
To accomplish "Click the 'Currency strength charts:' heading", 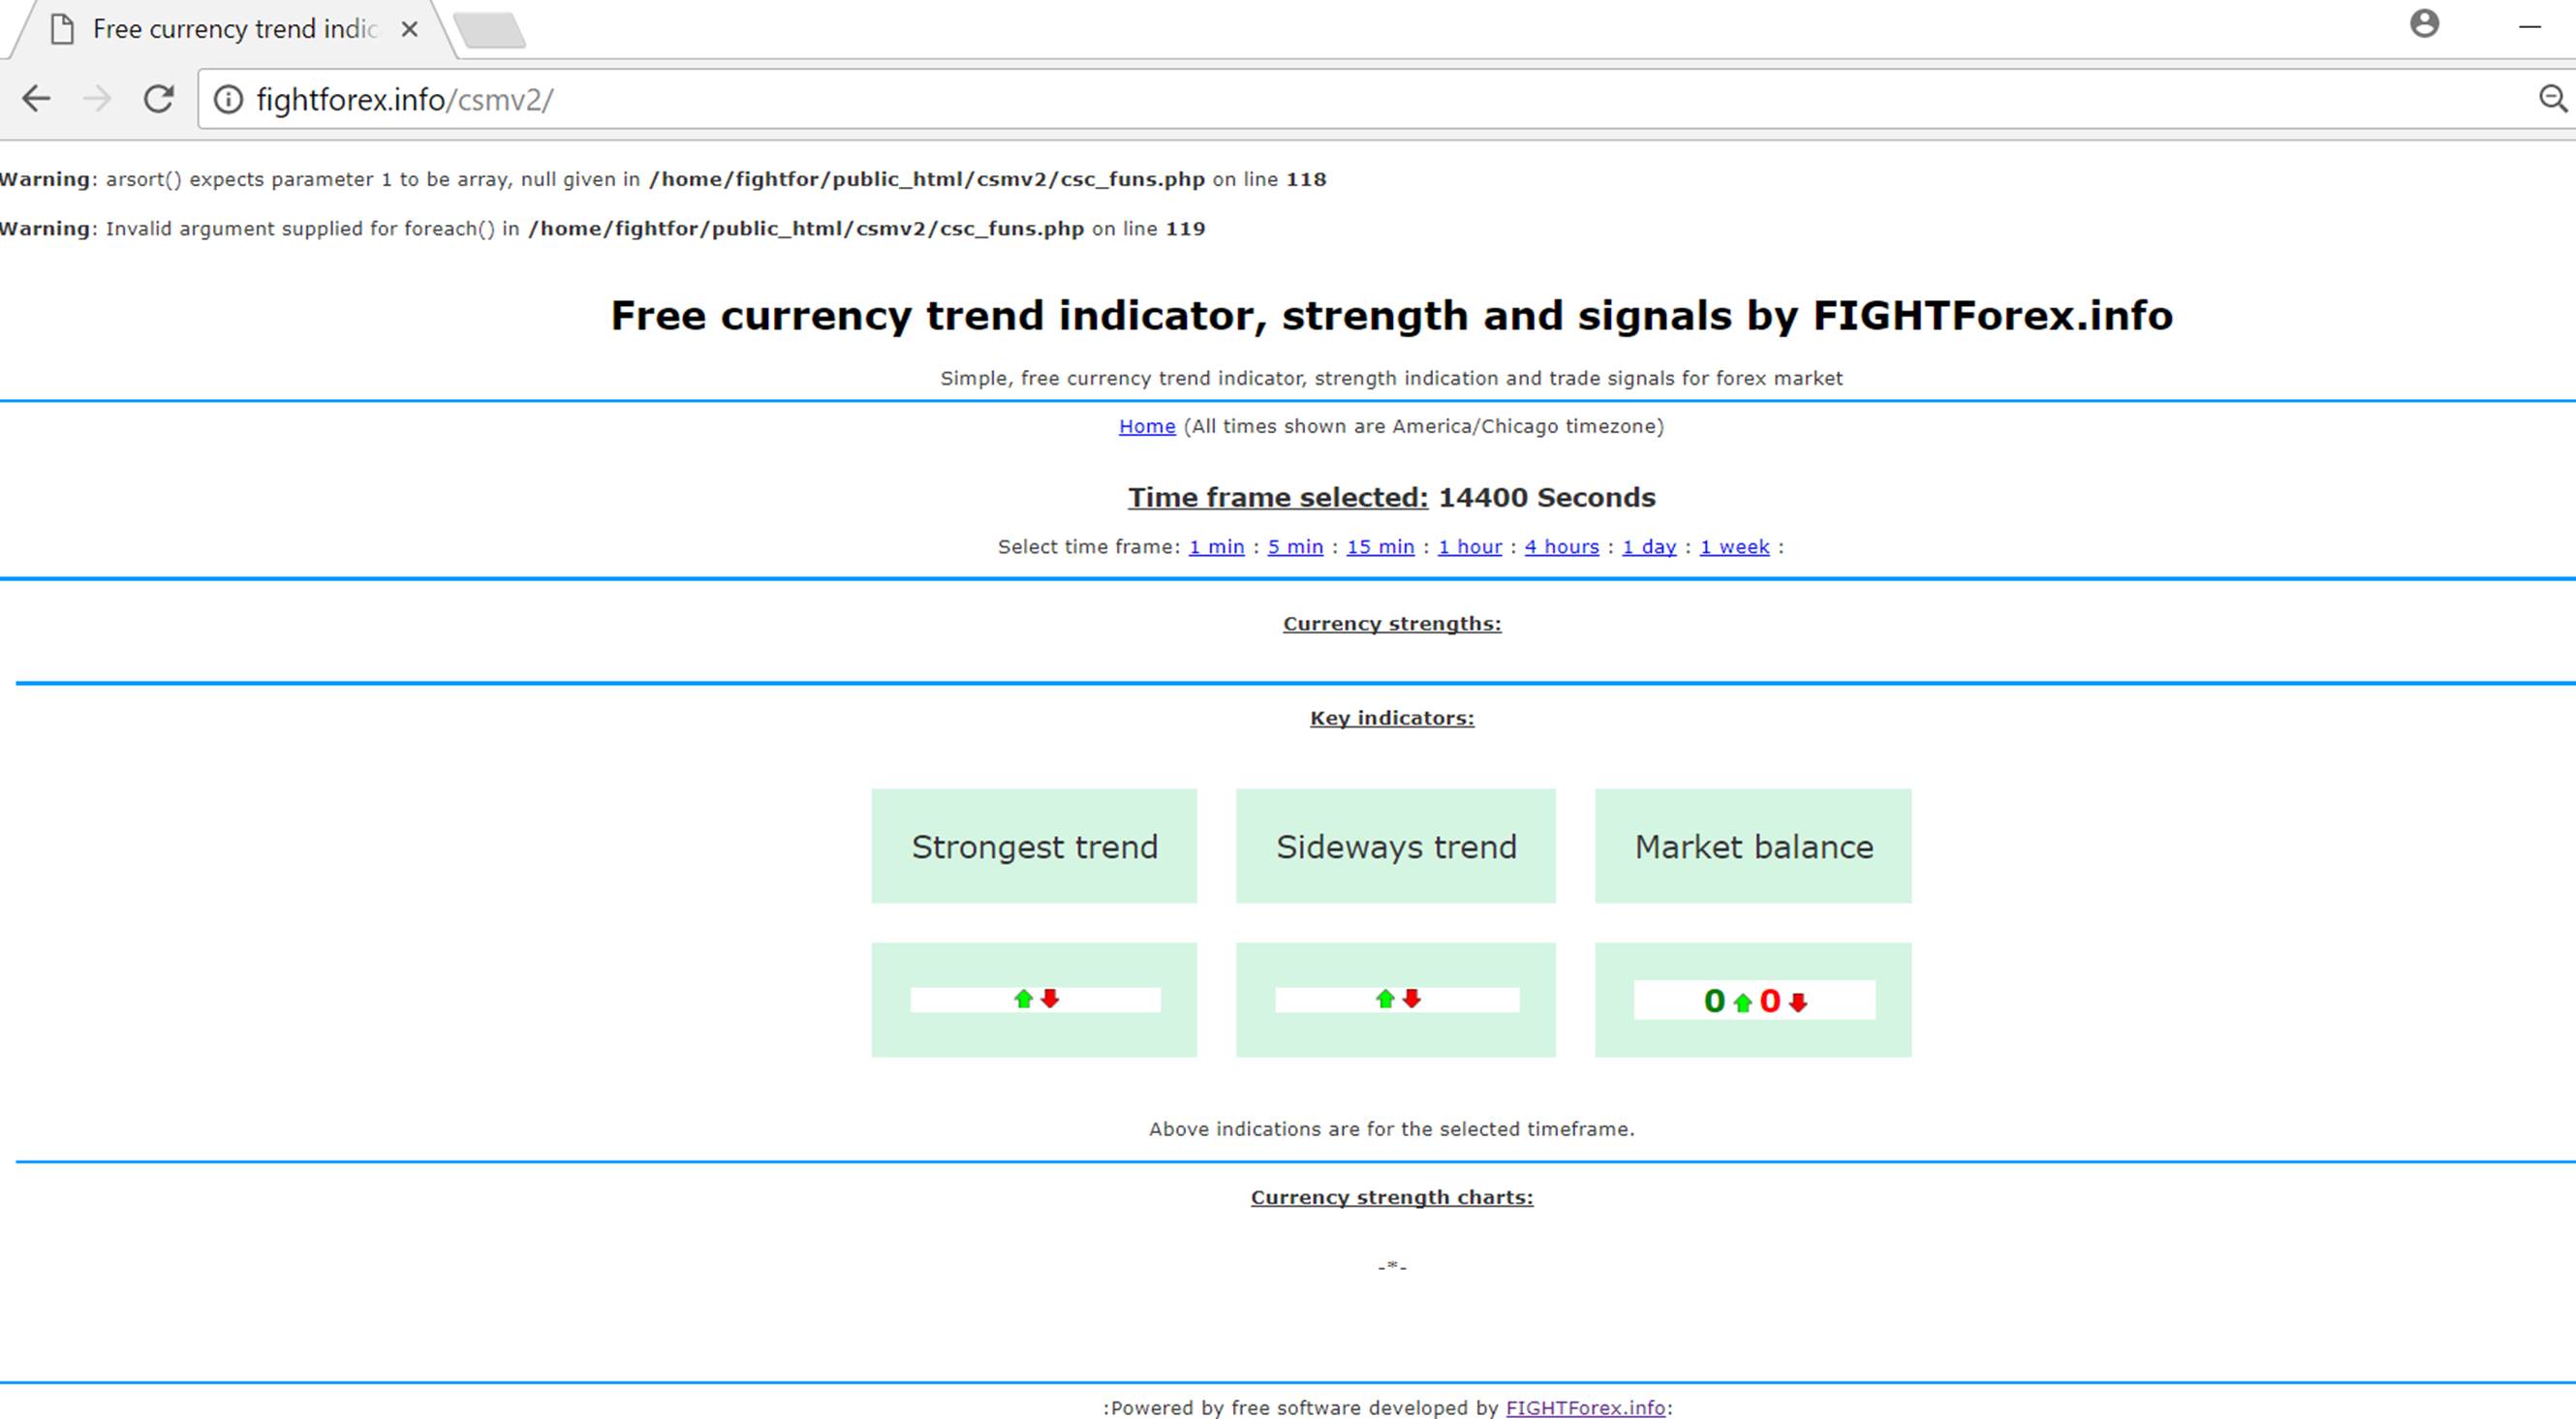I will click(1392, 1197).
